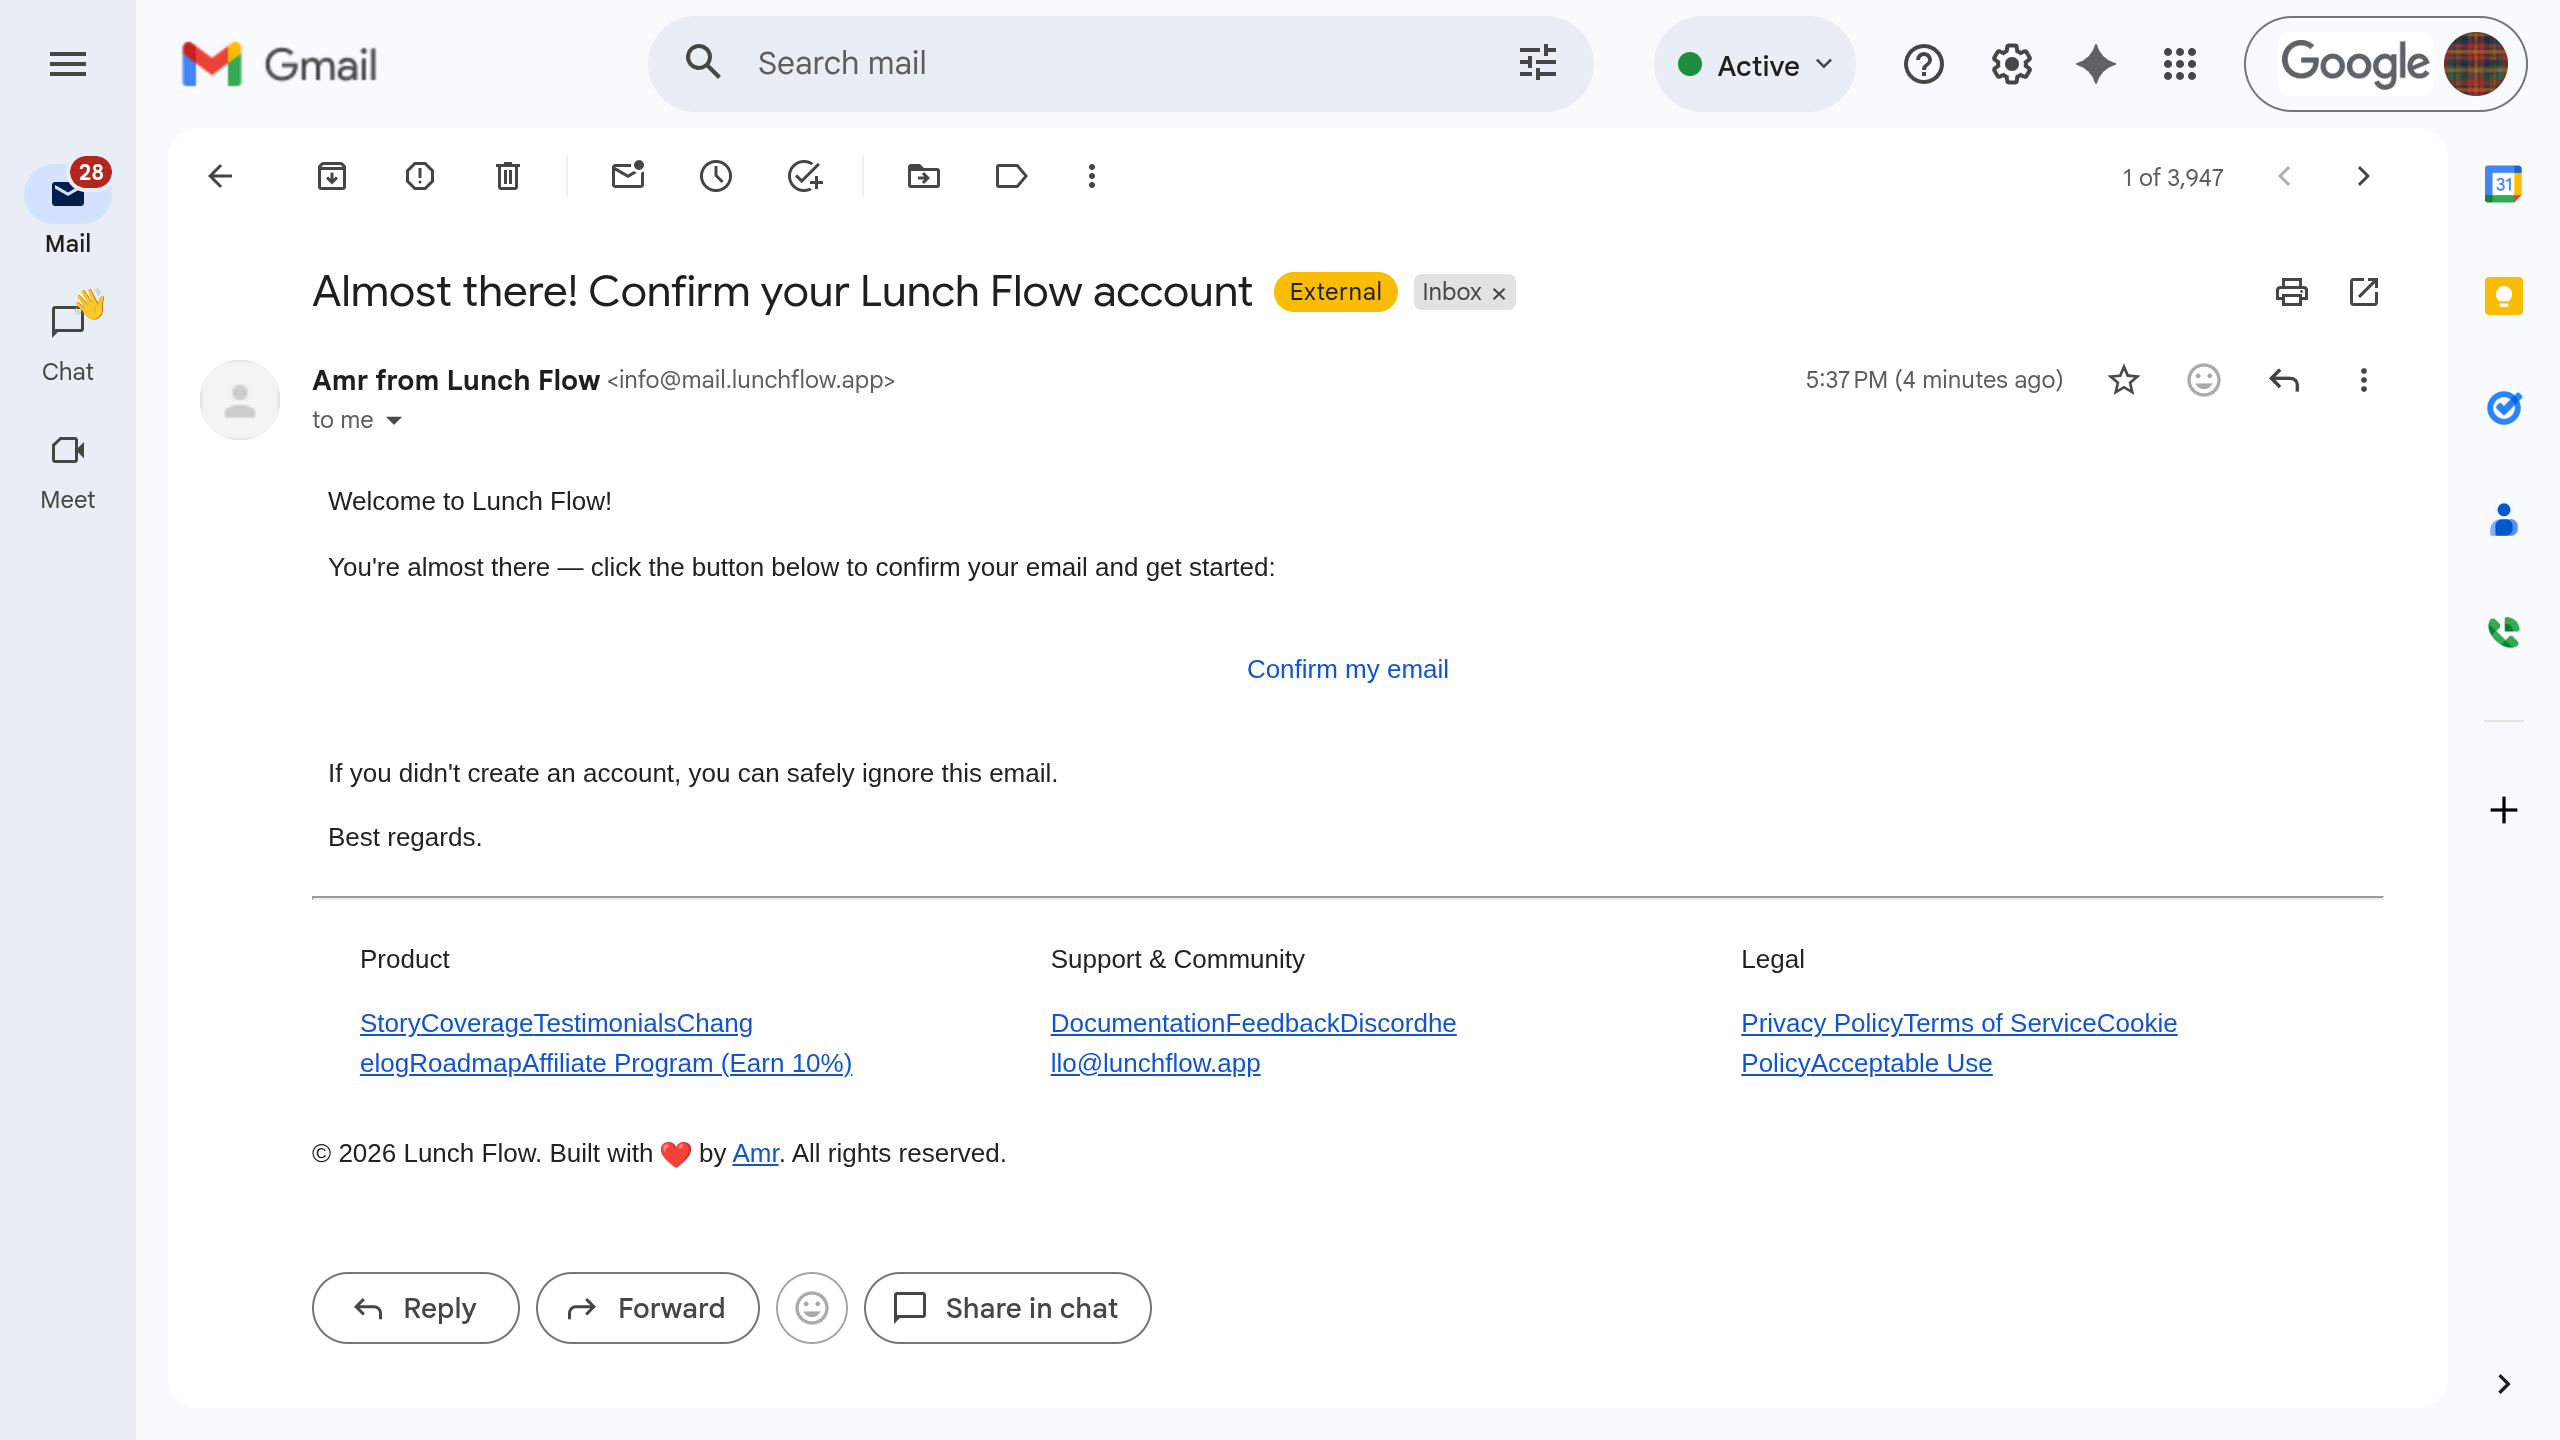This screenshot has height=1440, width=2560.
Task: Print the email
Action: [2292, 292]
